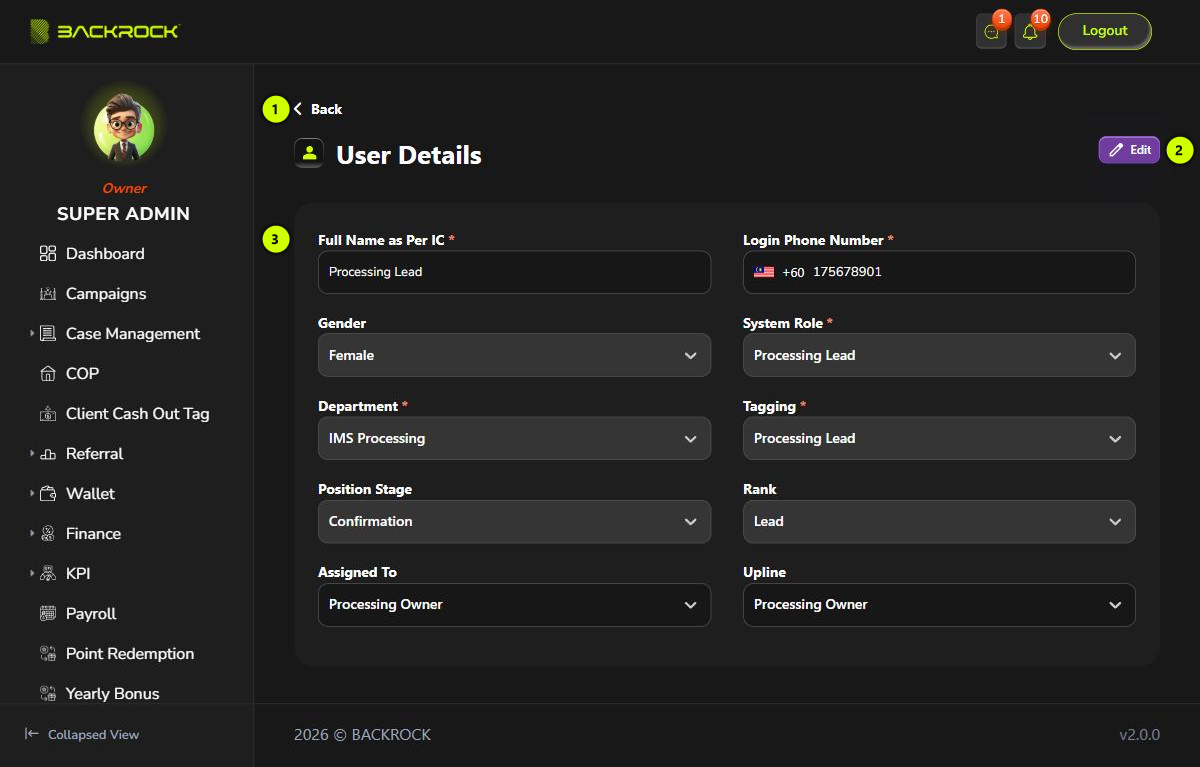1200x767 pixels.
Task: Click the KPI icon in sidebar
Action: click(x=48, y=574)
